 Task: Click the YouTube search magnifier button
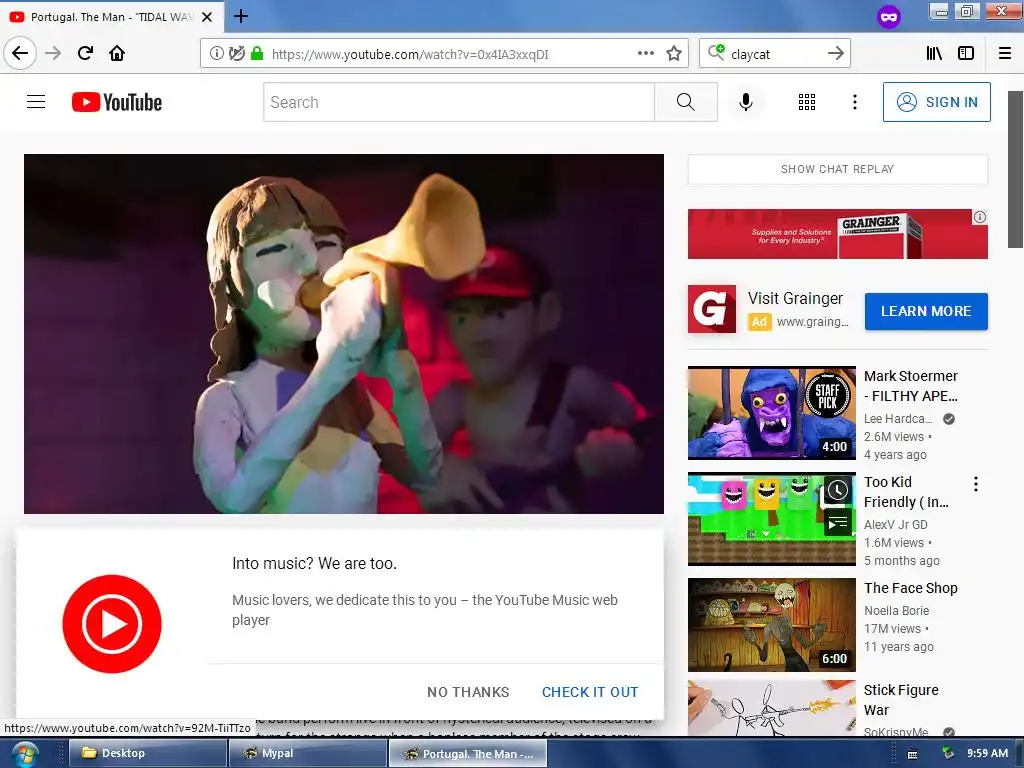686,102
